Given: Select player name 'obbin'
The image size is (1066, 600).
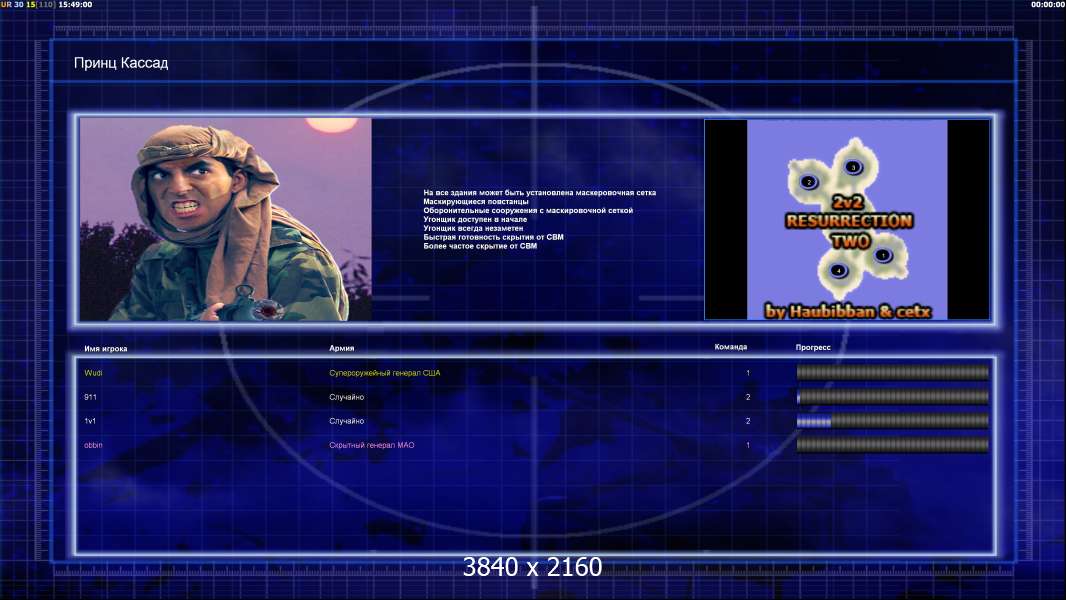Looking at the screenshot, I should click(93, 445).
